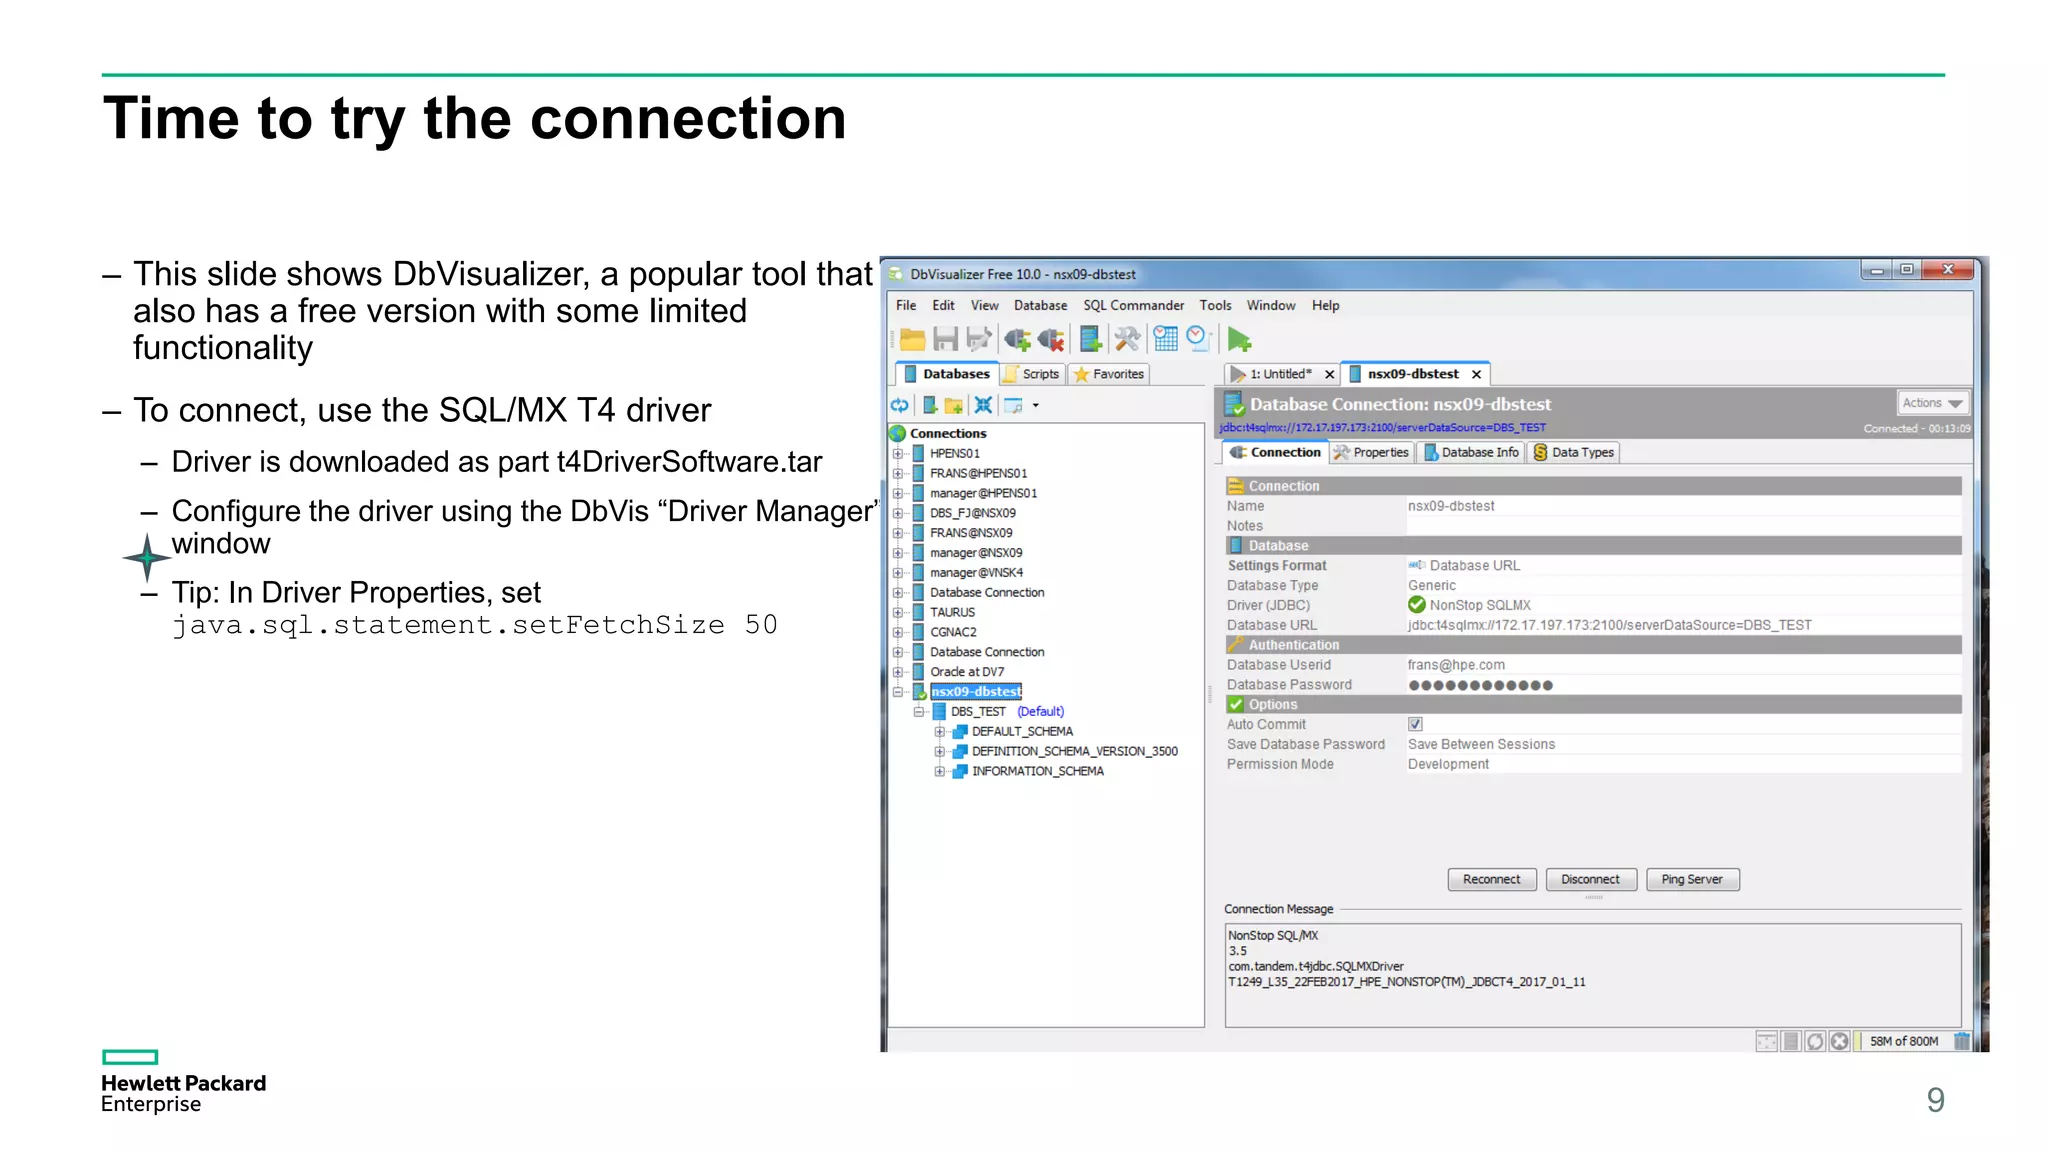Click the add connection icon in tree toolbar
The image size is (2048, 1152).
tap(929, 405)
